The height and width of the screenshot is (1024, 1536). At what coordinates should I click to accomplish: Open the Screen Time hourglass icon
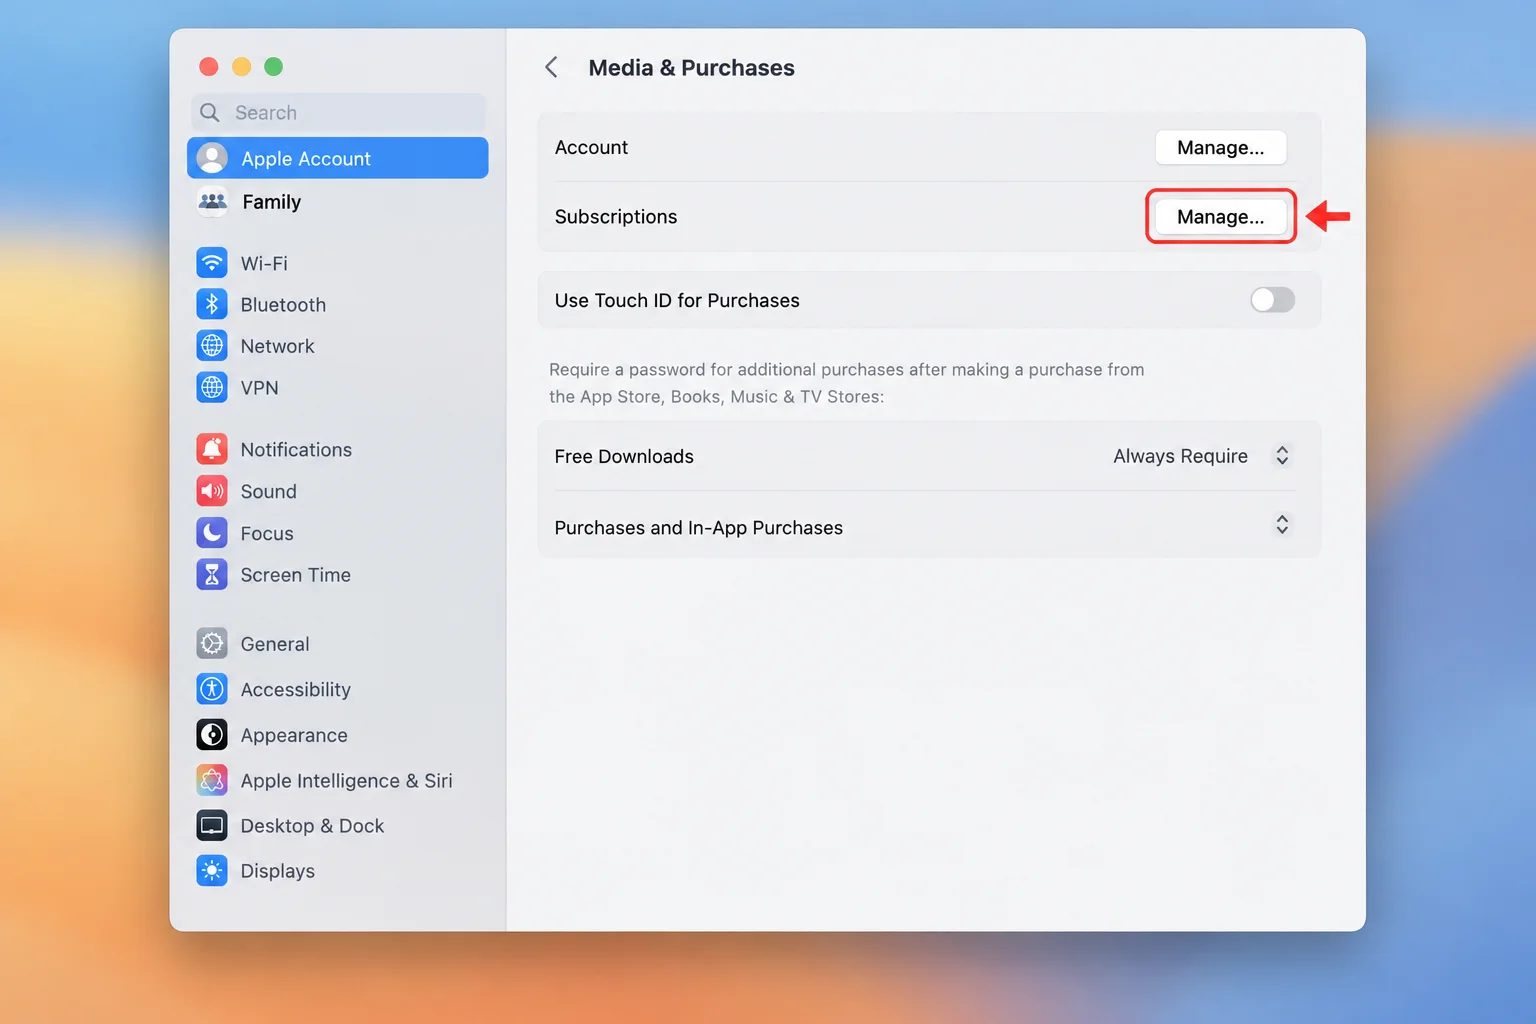[212, 574]
